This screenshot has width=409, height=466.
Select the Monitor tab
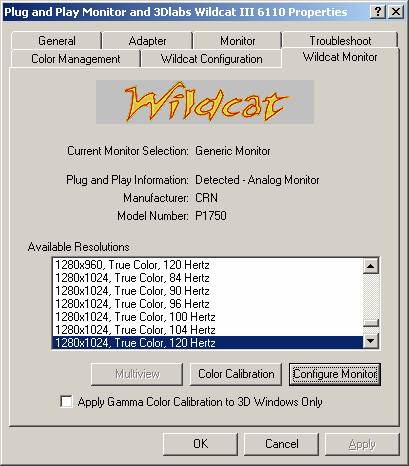coord(237,41)
